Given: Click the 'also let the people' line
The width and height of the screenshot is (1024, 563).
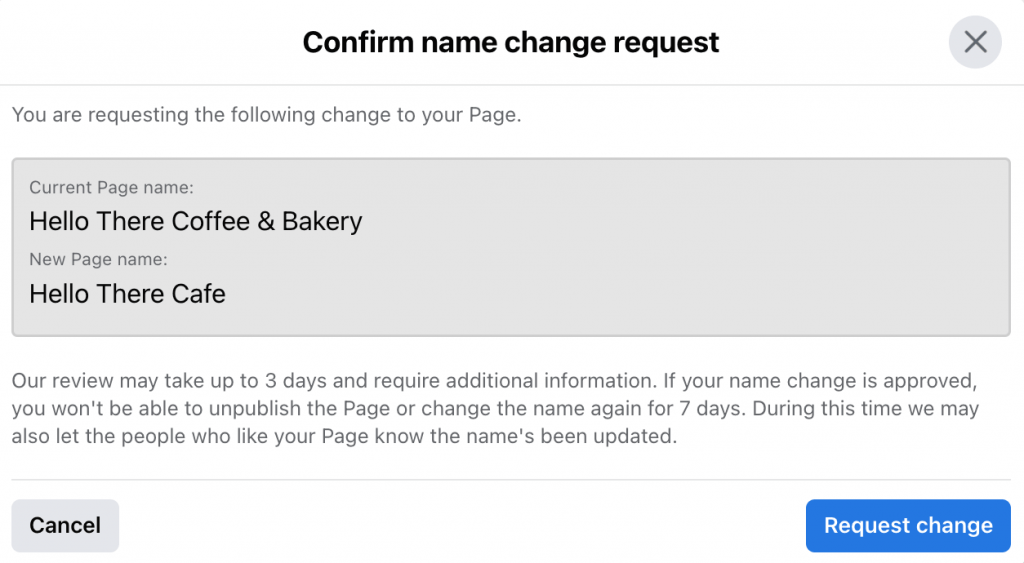Looking at the screenshot, I should coord(344,436).
